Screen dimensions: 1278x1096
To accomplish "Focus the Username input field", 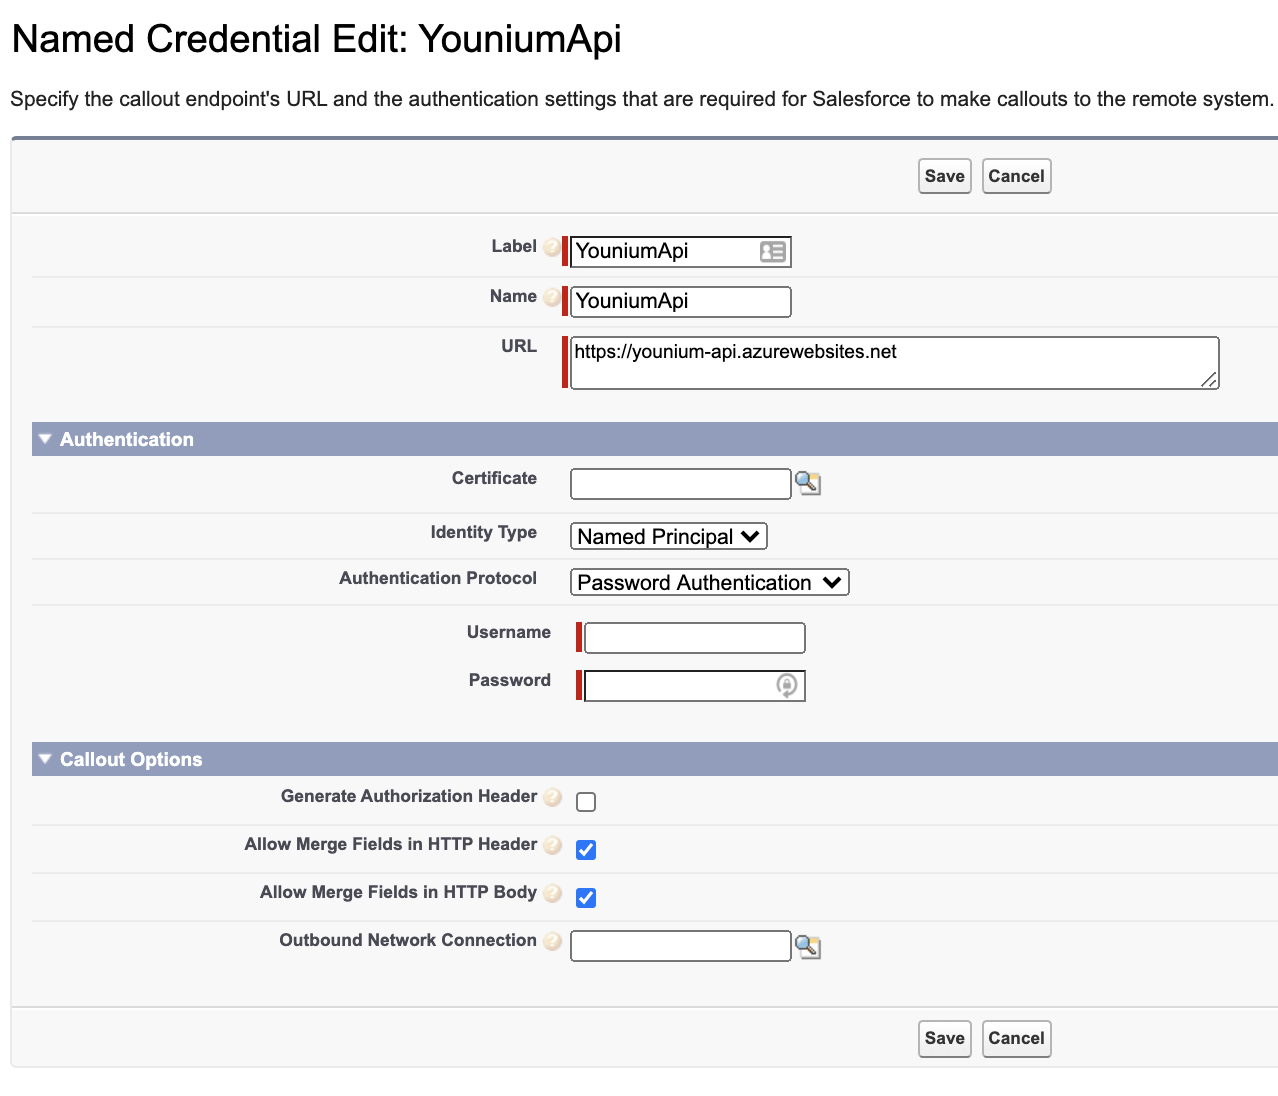I will [694, 638].
